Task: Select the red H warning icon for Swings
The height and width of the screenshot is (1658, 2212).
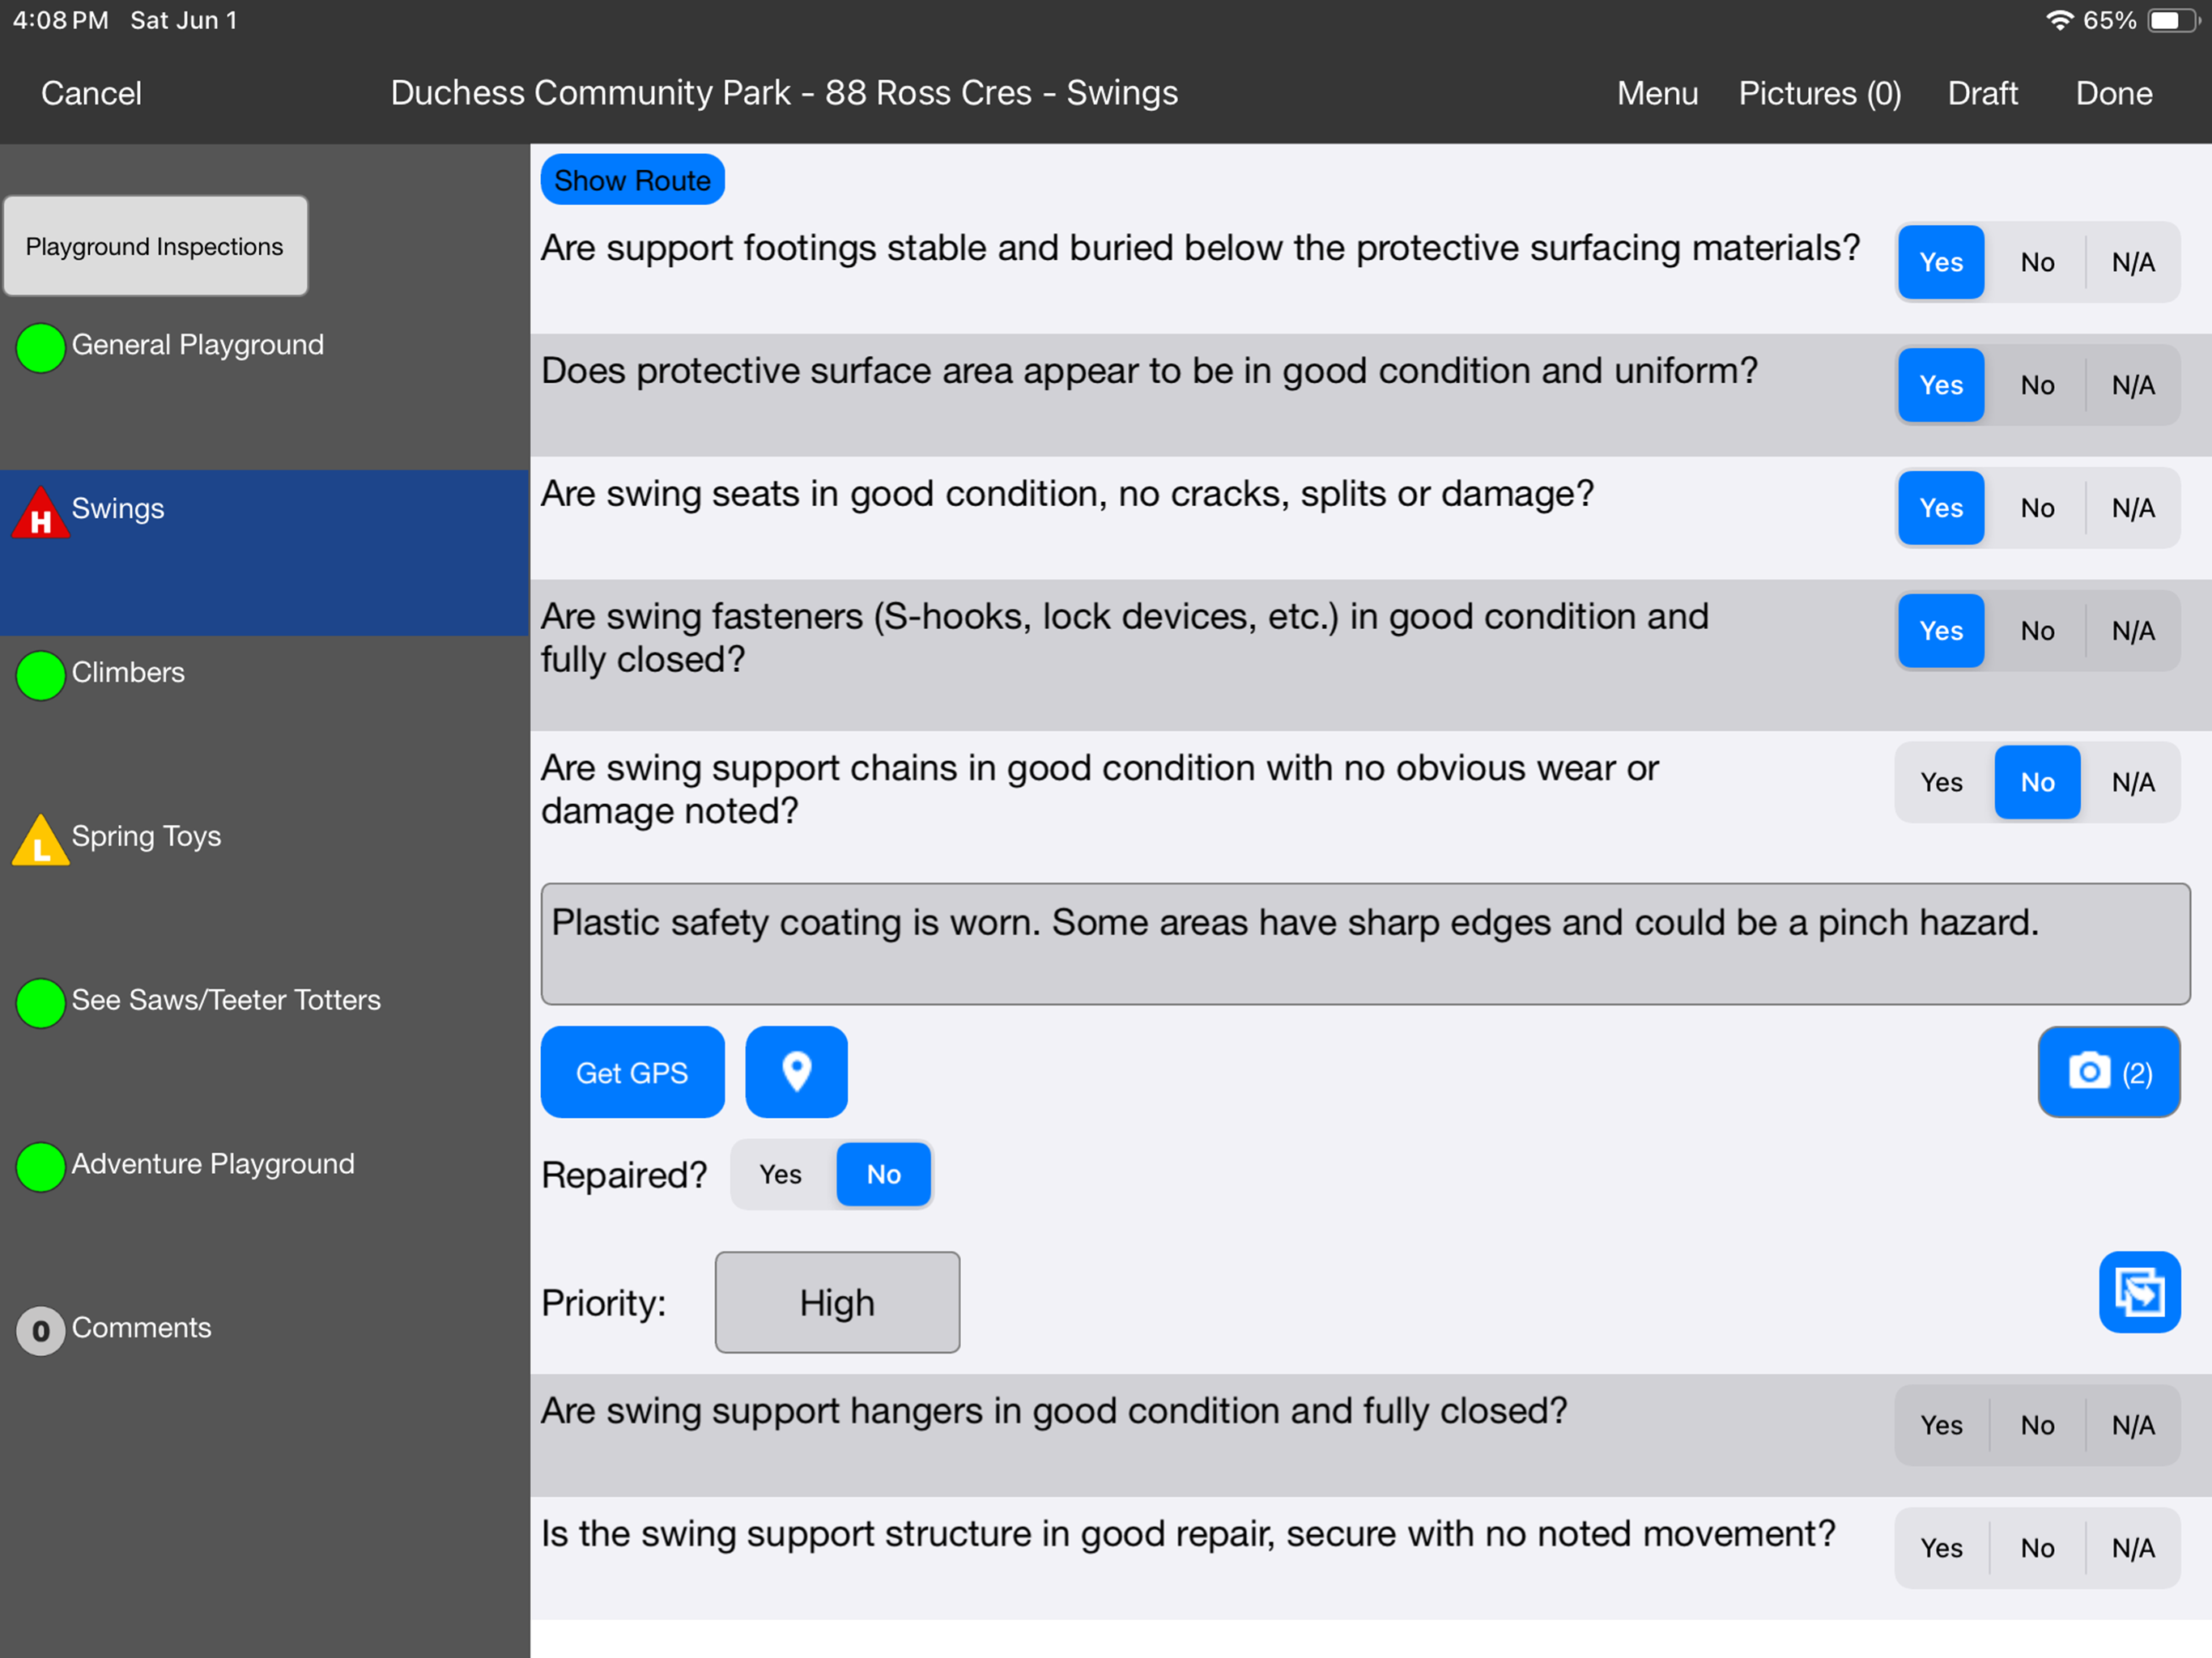Action: click(x=41, y=513)
